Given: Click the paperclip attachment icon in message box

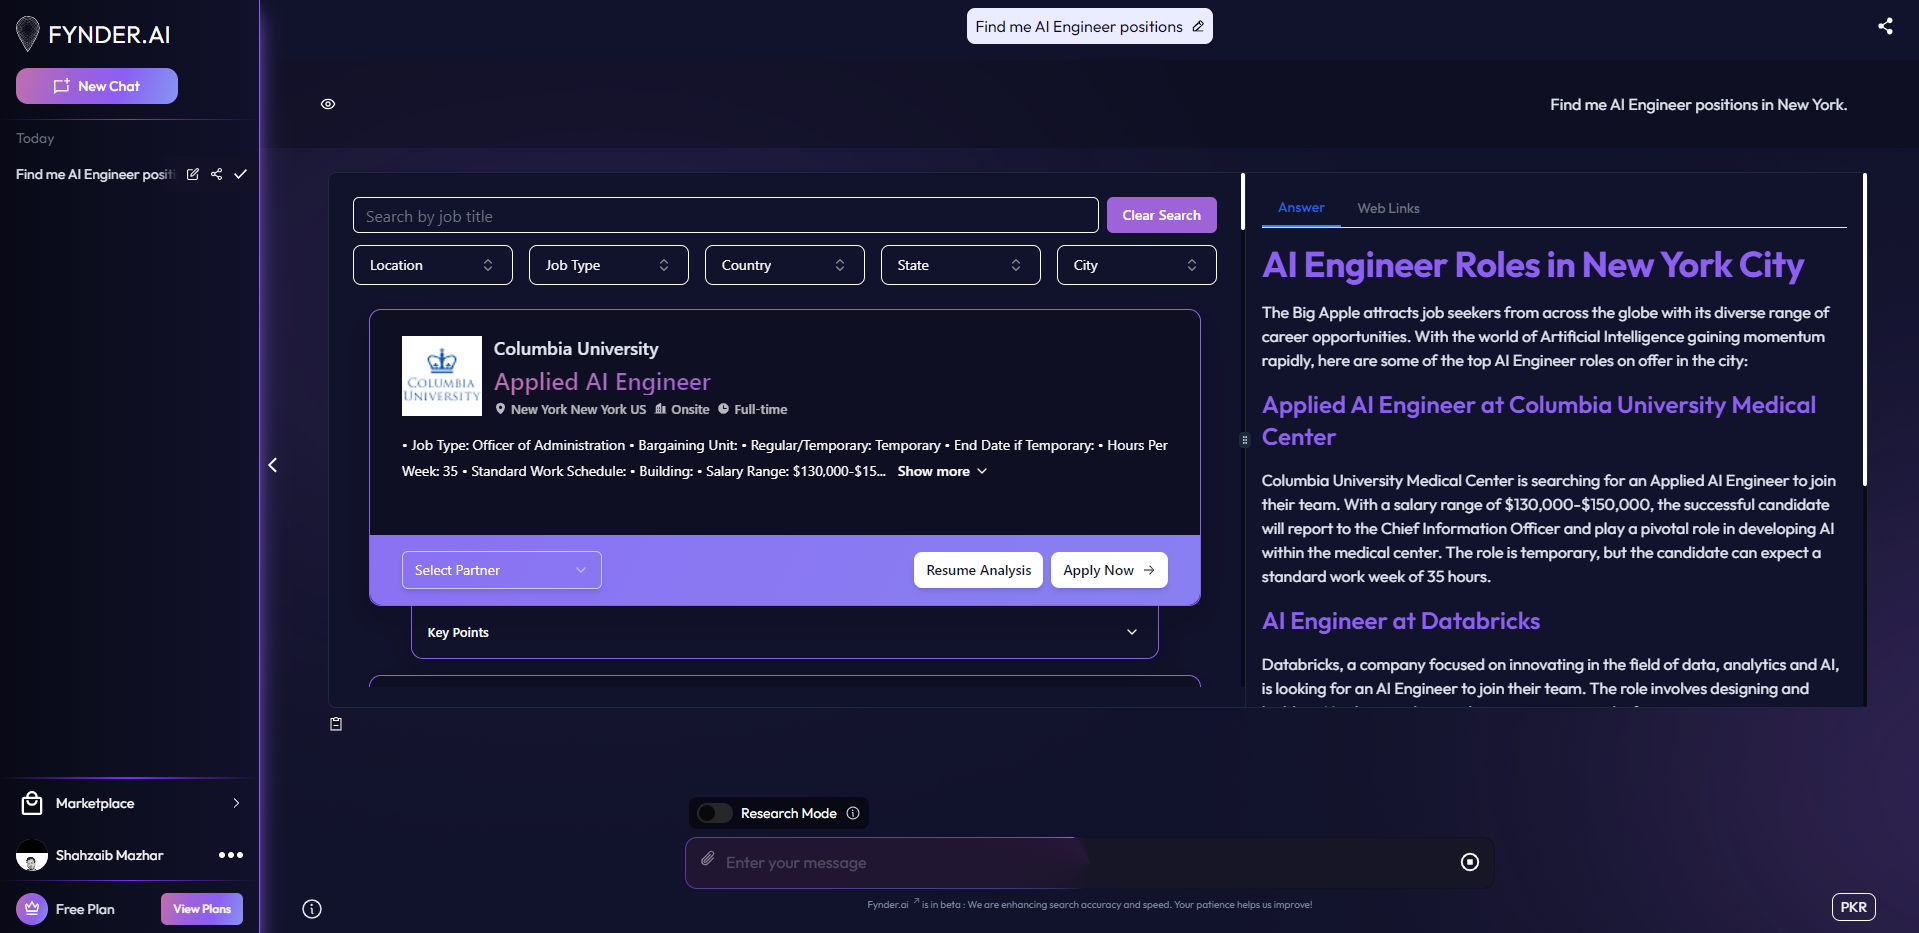Looking at the screenshot, I should (708, 859).
